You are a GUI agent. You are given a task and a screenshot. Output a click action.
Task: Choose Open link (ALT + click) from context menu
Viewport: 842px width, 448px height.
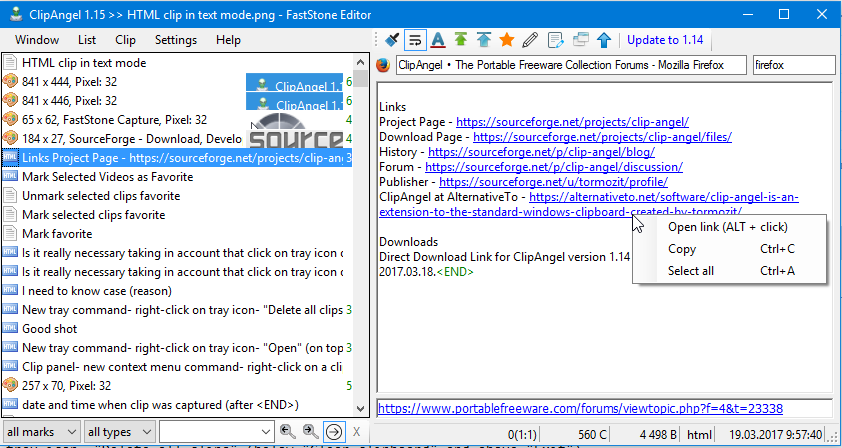[729, 227]
